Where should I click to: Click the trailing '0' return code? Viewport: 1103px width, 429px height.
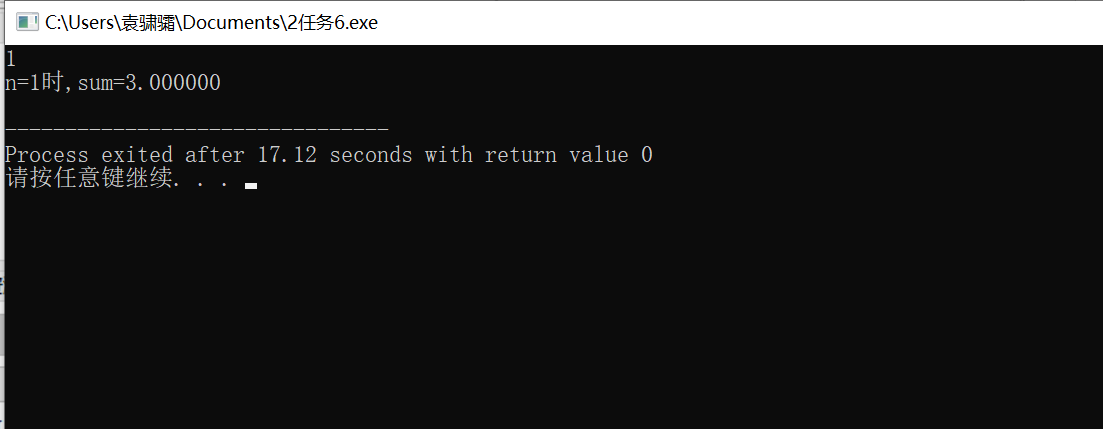647,155
